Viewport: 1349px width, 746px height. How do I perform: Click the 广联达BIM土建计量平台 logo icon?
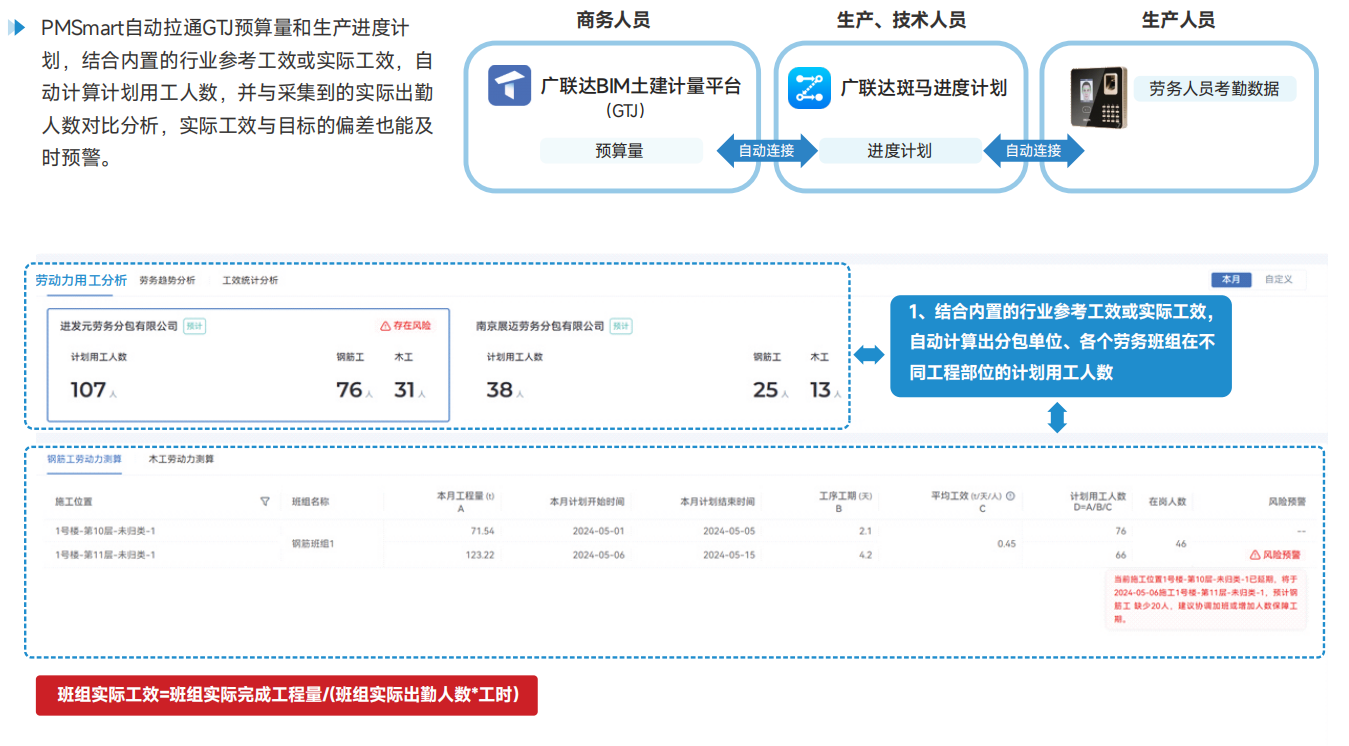tap(509, 86)
